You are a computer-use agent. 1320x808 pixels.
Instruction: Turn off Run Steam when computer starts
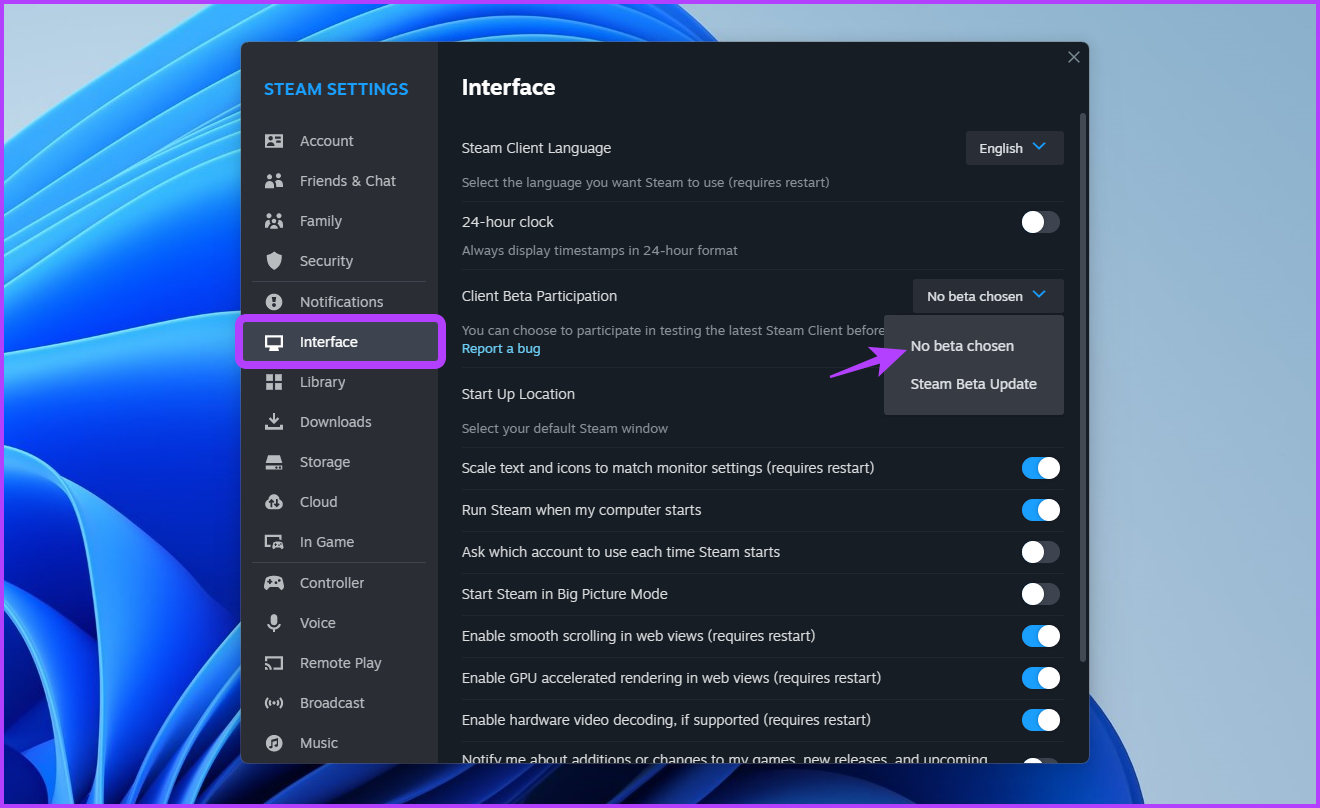pyautogui.click(x=1040, y=510)
